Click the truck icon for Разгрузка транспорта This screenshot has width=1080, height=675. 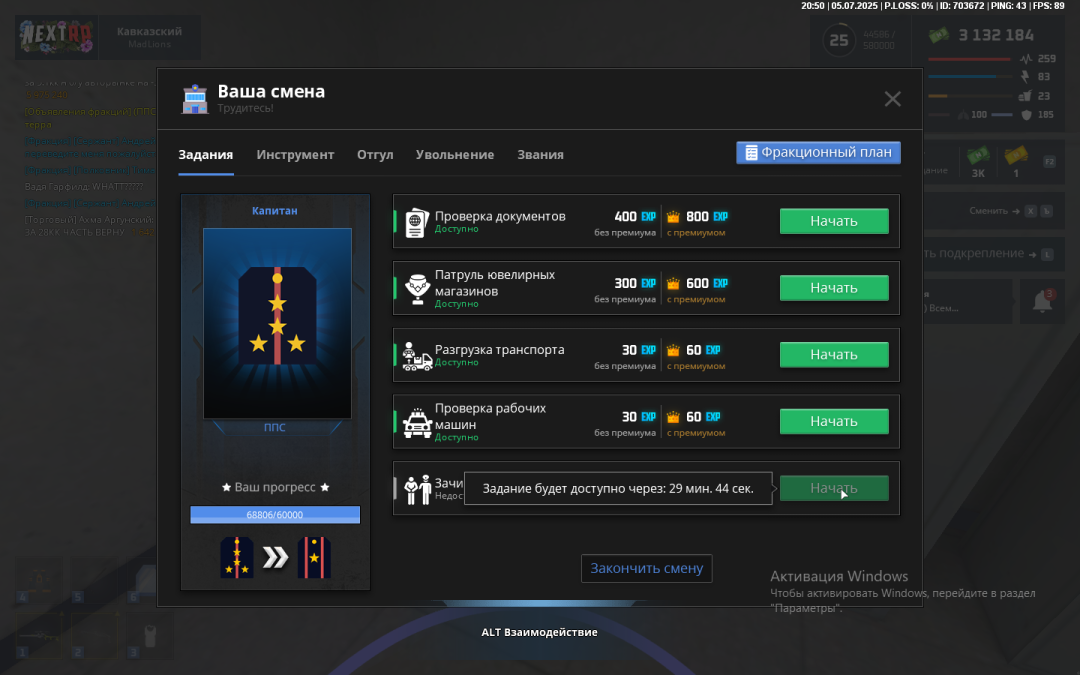417,355
